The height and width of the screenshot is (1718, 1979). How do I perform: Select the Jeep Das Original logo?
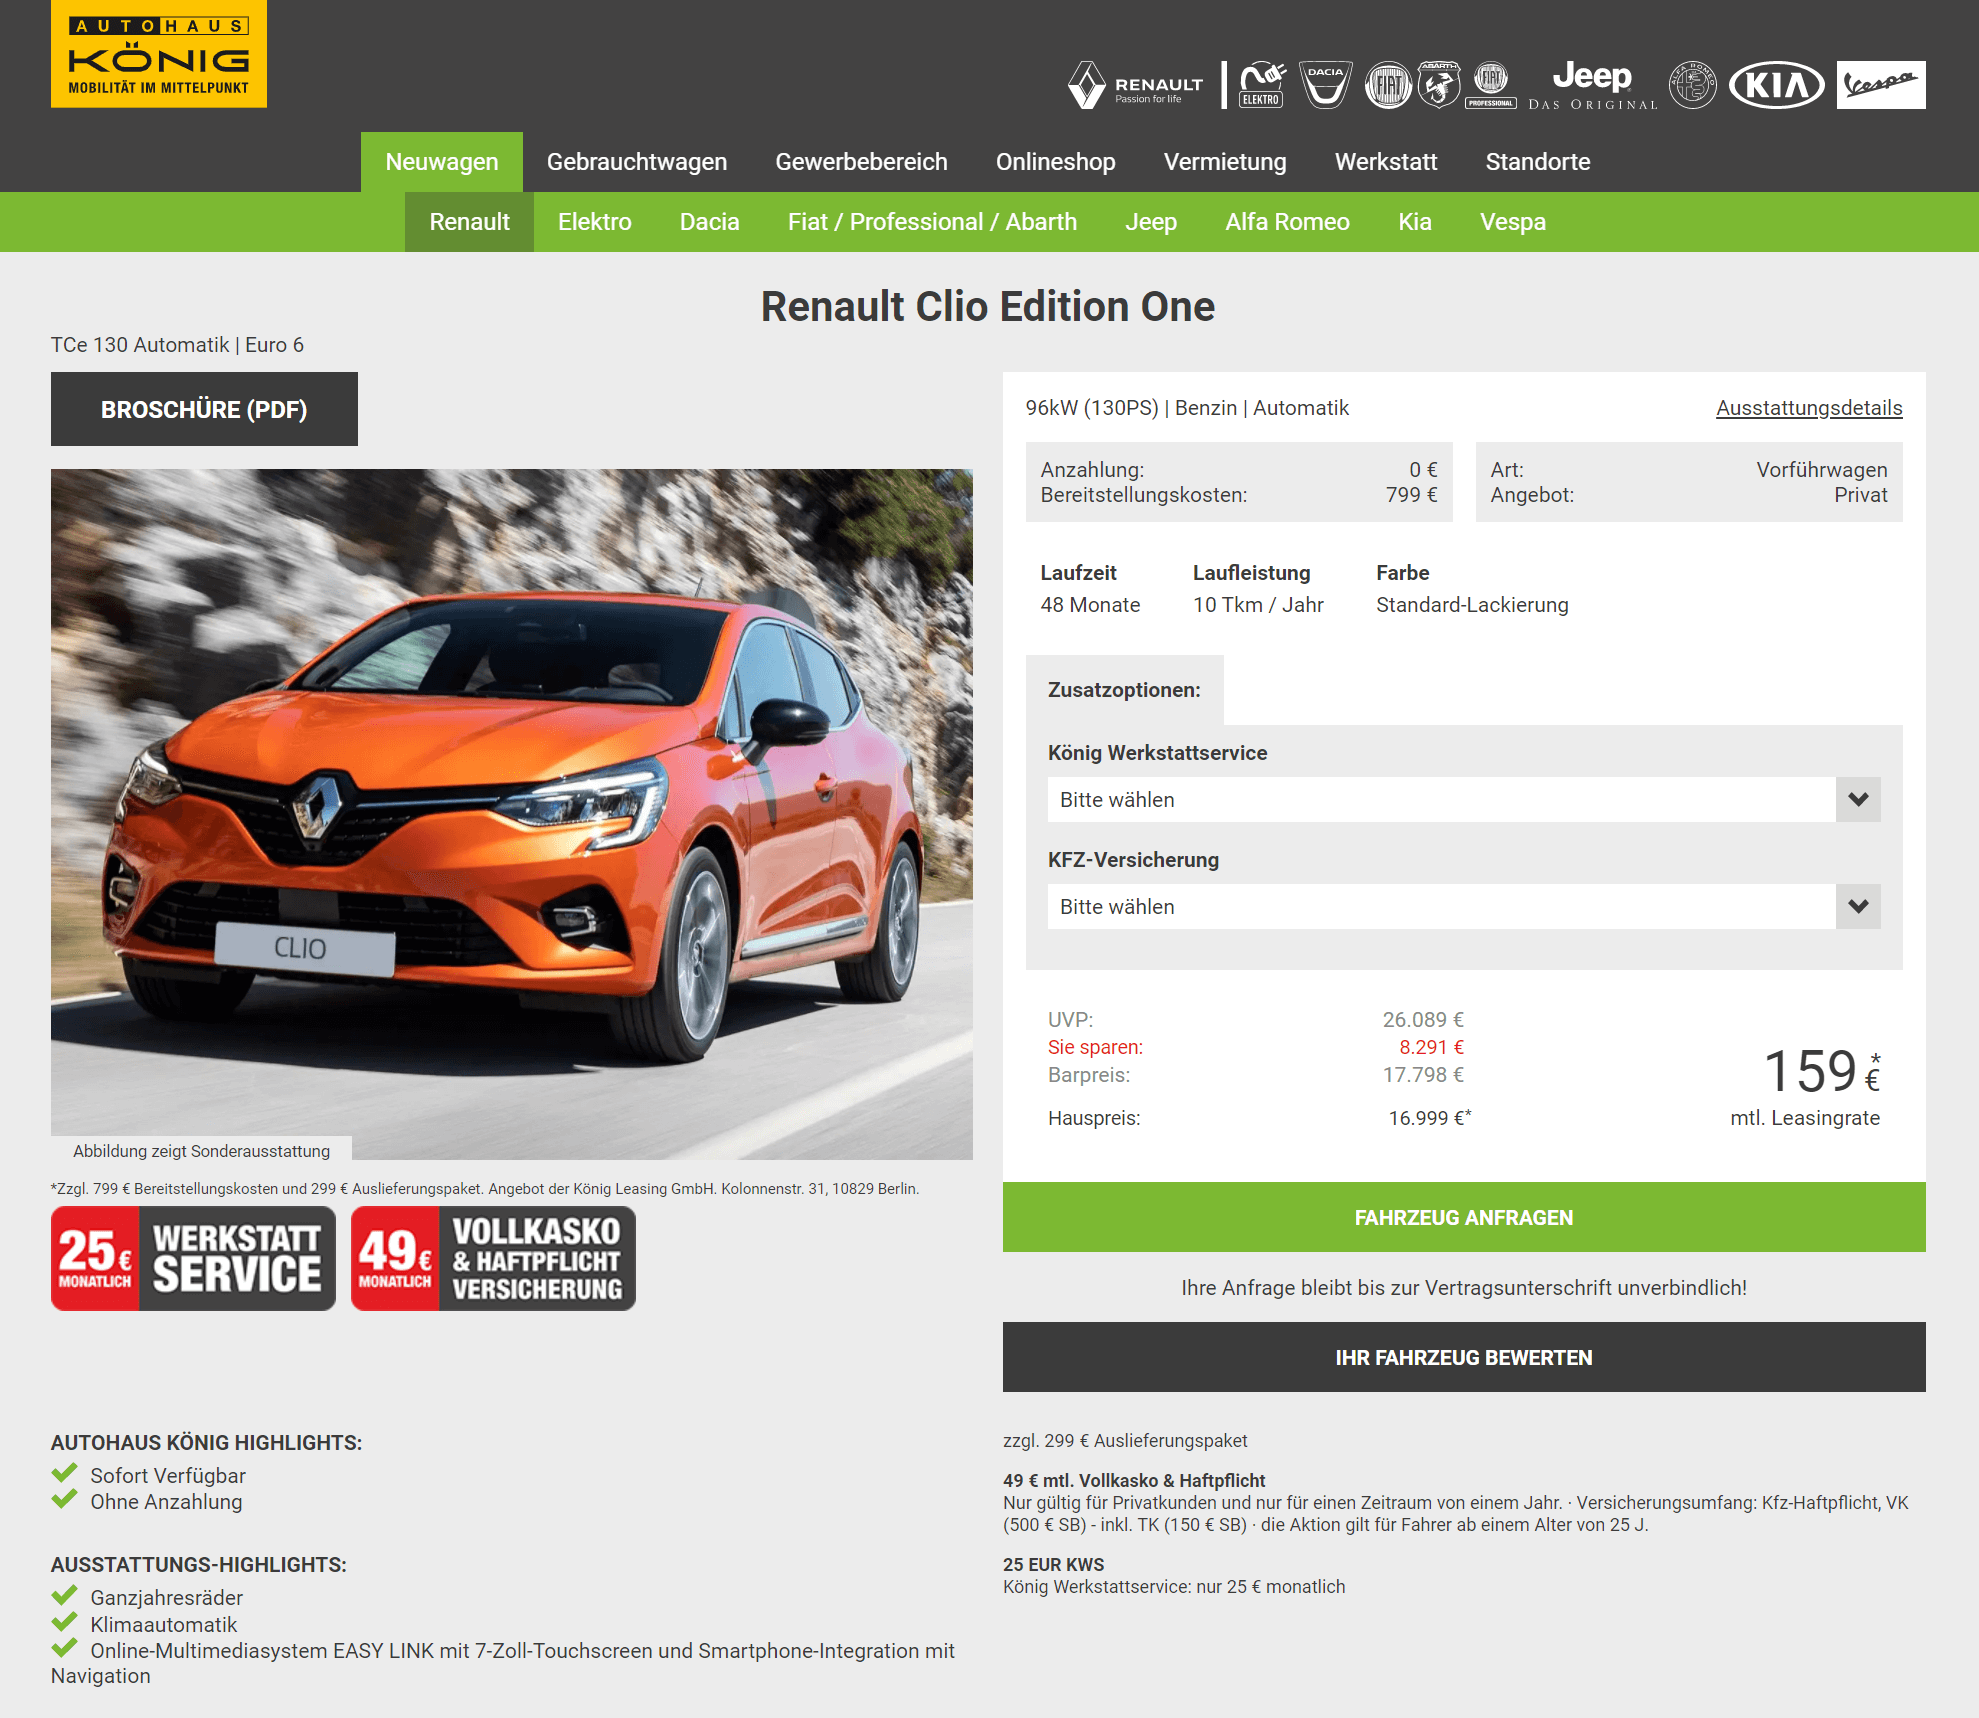1592,85
